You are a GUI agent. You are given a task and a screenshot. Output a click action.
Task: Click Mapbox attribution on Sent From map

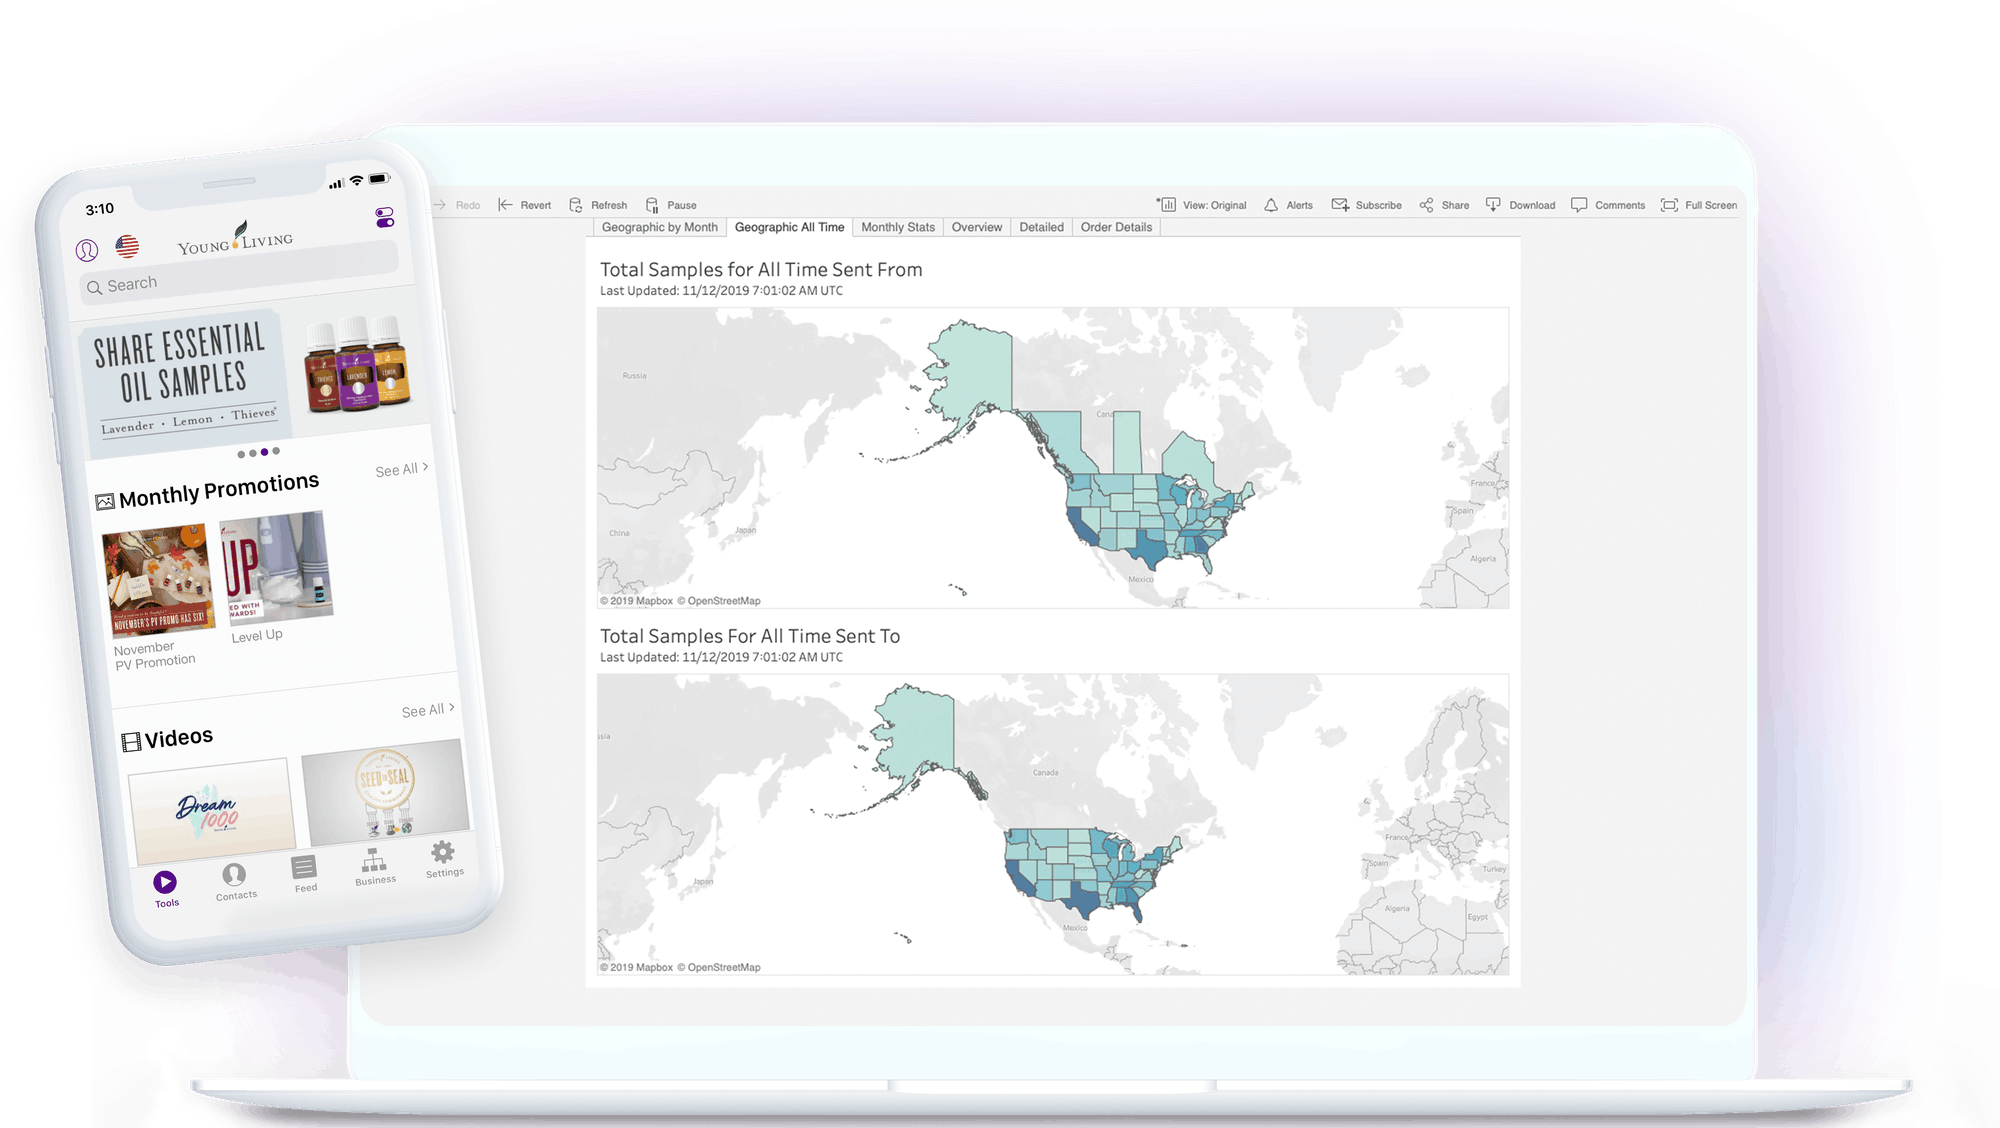click(636, 601)
